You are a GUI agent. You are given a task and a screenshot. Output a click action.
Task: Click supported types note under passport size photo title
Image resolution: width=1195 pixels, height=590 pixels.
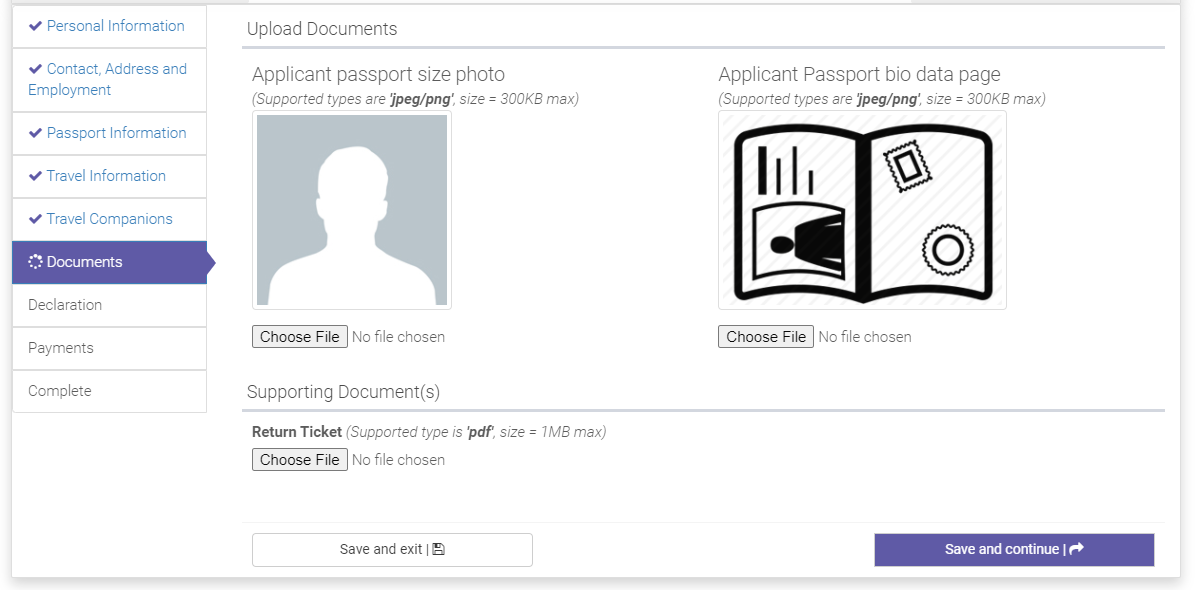pos(415,99)
